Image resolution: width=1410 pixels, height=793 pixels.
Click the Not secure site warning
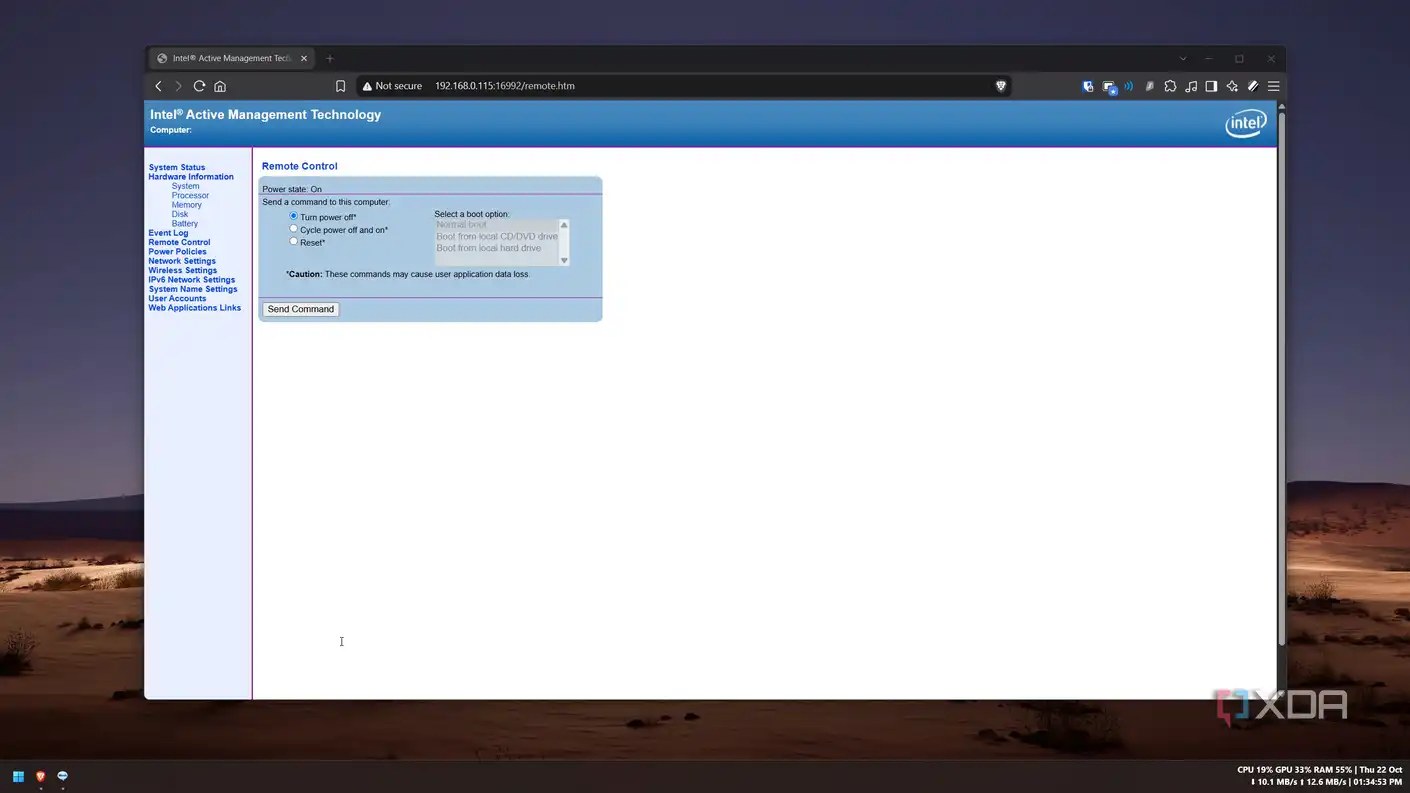click(x=392, y=86)
